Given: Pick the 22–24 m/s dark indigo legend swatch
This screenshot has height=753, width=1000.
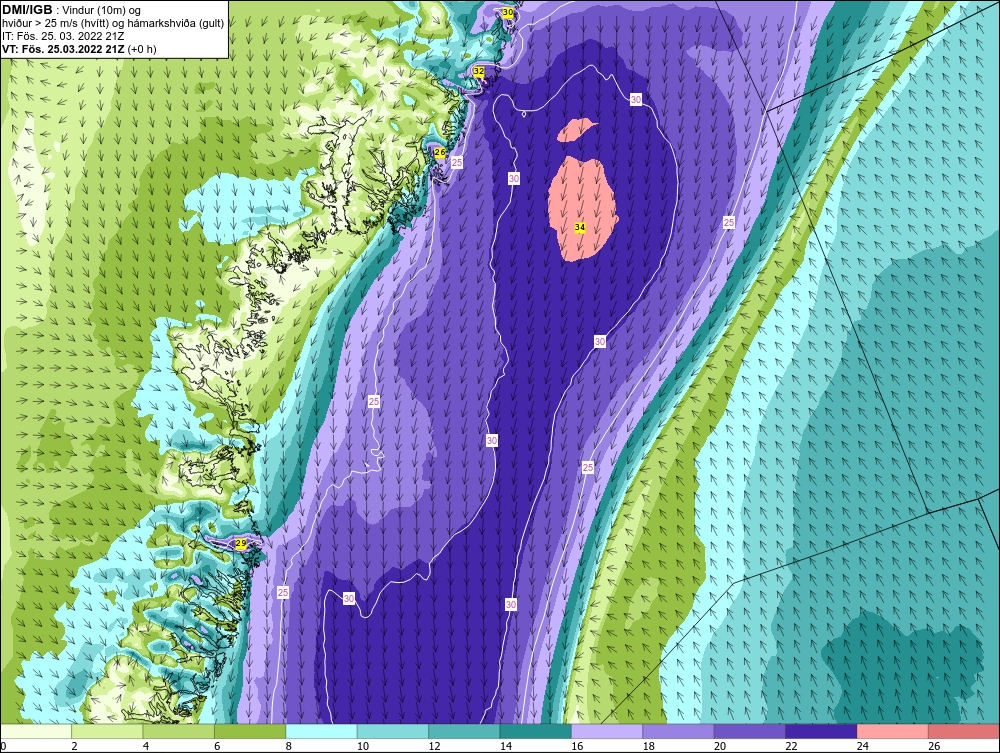Looking at the screenshot, I should pyautogui.click(x=821, y=731).
